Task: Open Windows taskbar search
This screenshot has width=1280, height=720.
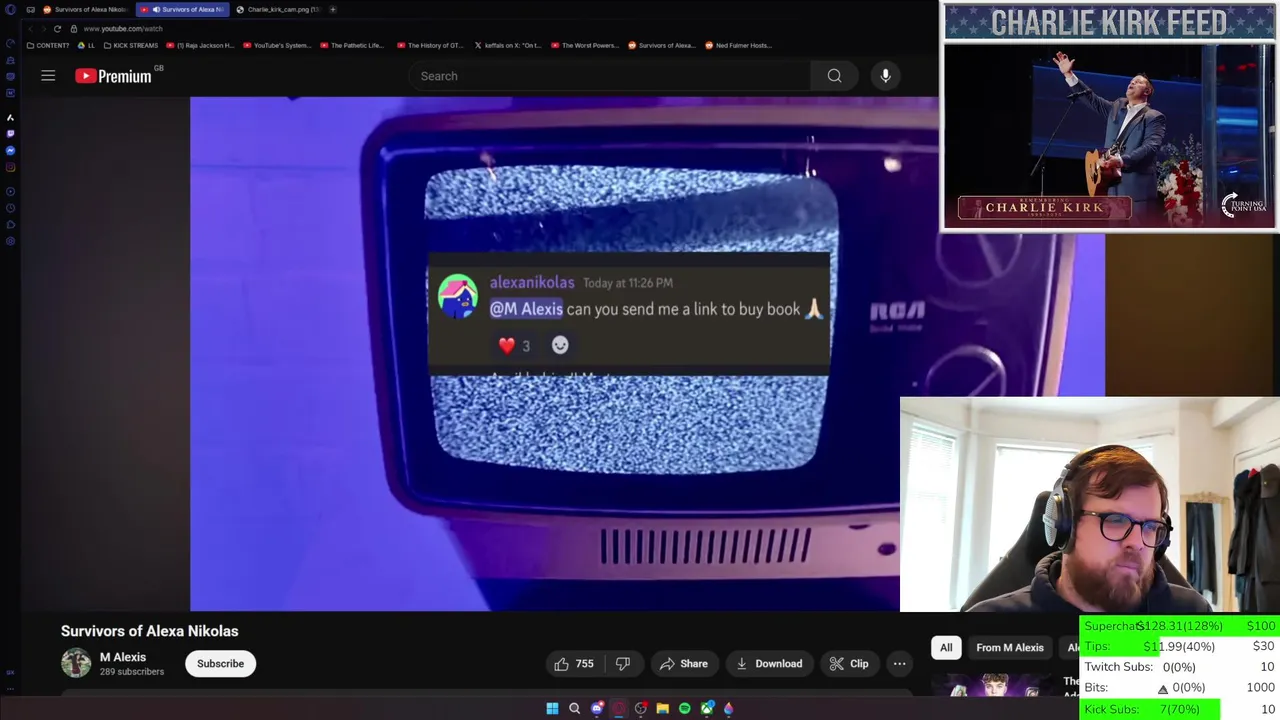Action: 574,708
